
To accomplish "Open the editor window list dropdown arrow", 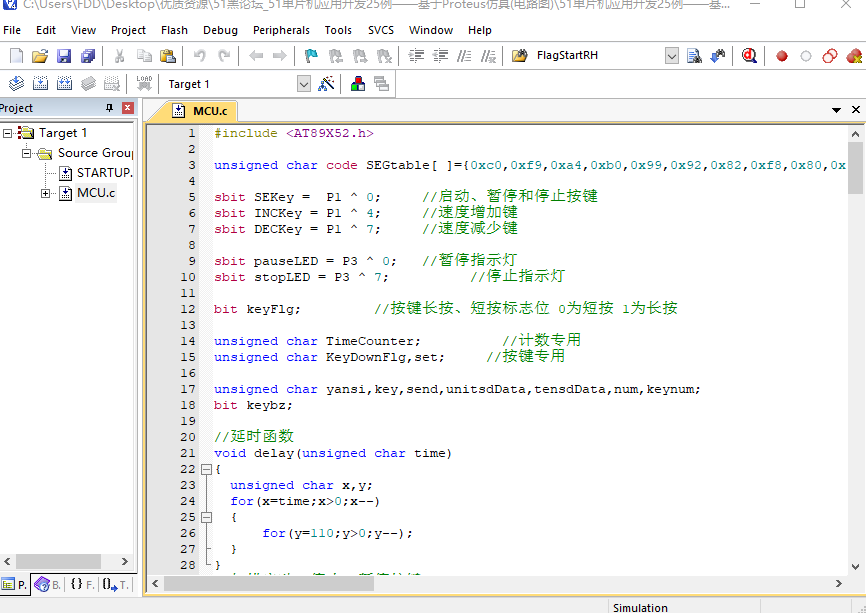I will [836, 110].
